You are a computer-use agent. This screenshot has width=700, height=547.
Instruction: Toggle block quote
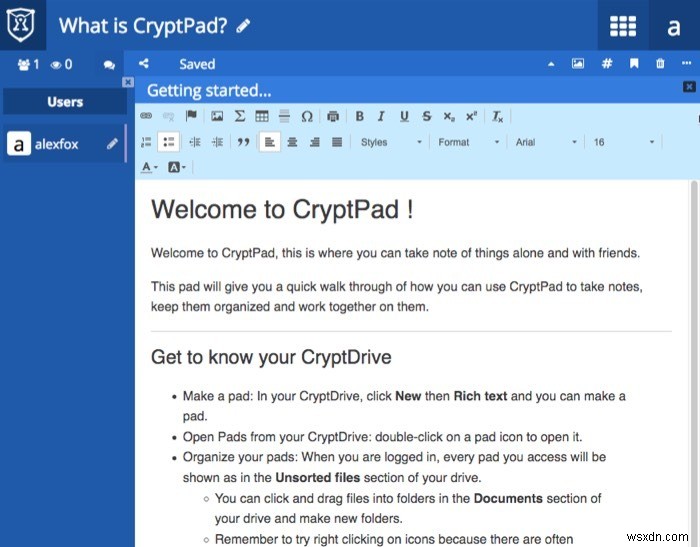[243, 142]
